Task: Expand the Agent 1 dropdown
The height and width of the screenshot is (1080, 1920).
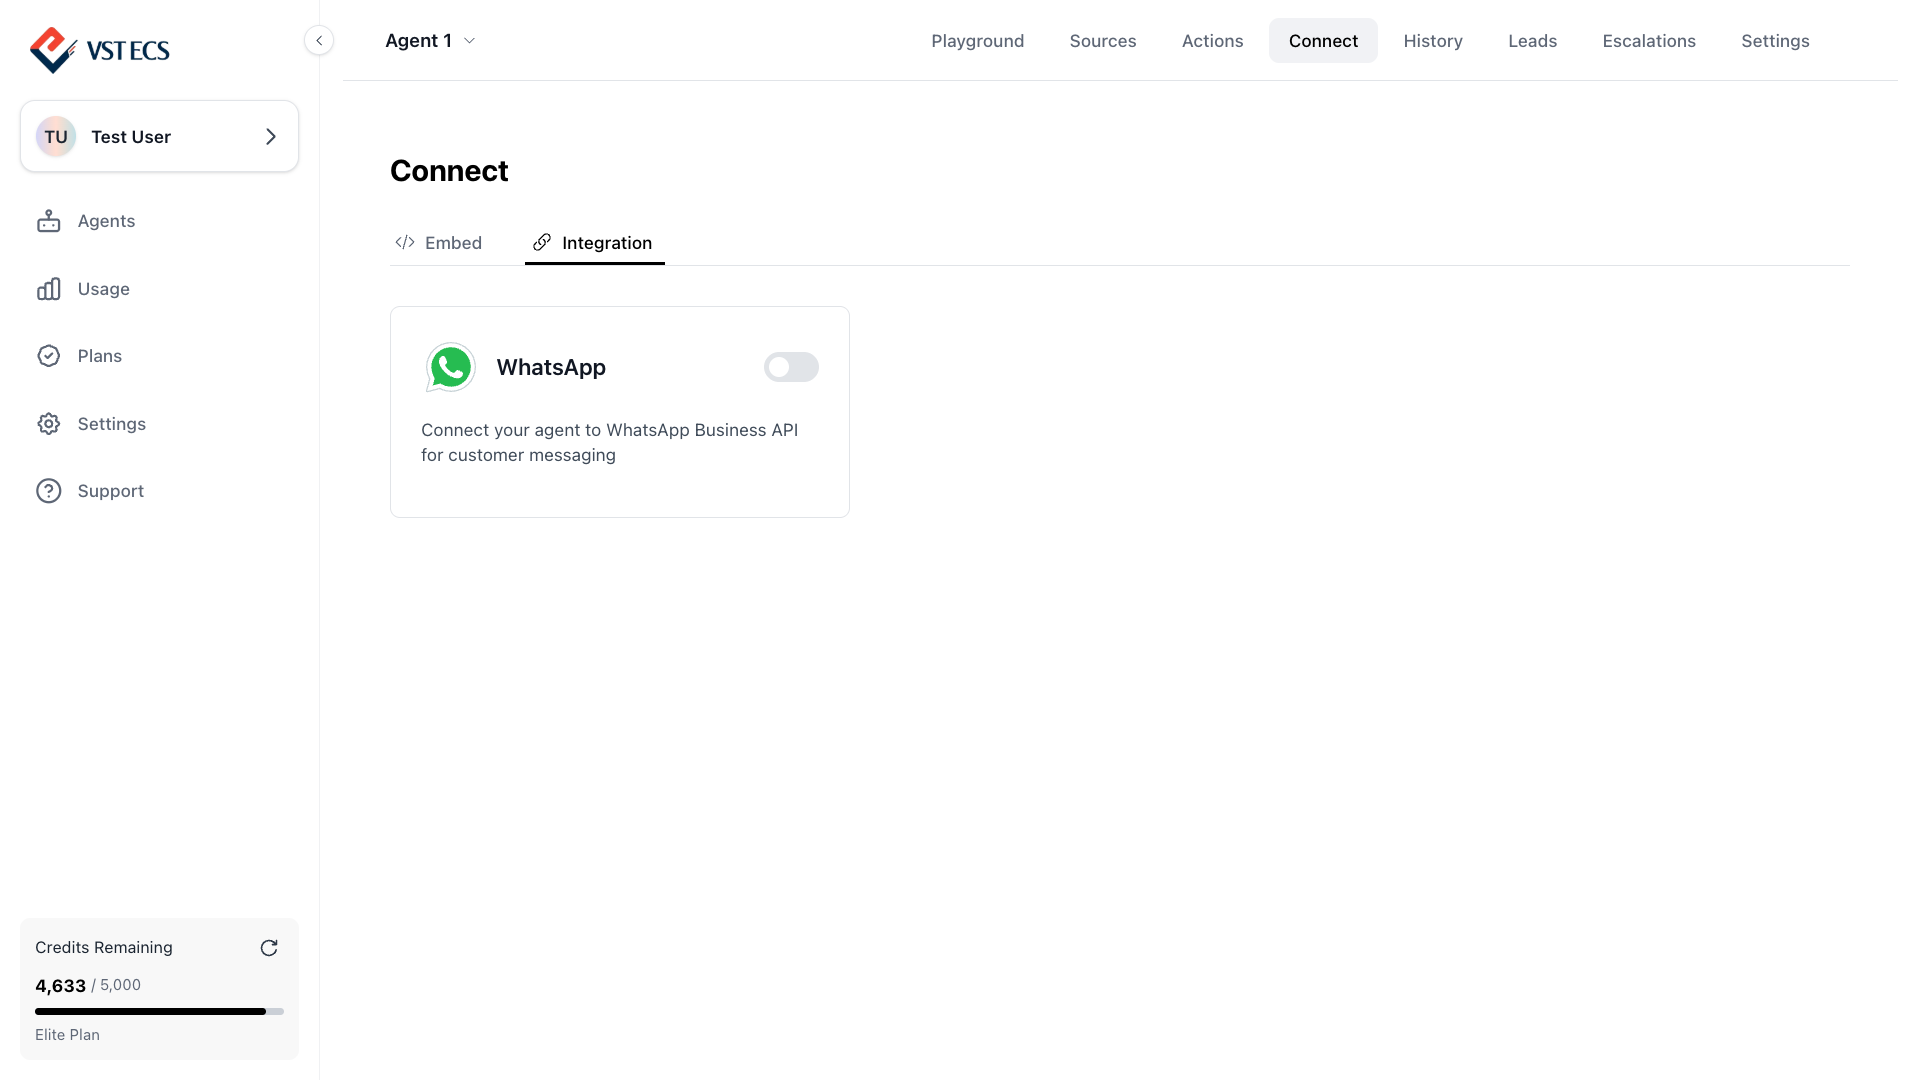Action: click(x=430, y=41)
